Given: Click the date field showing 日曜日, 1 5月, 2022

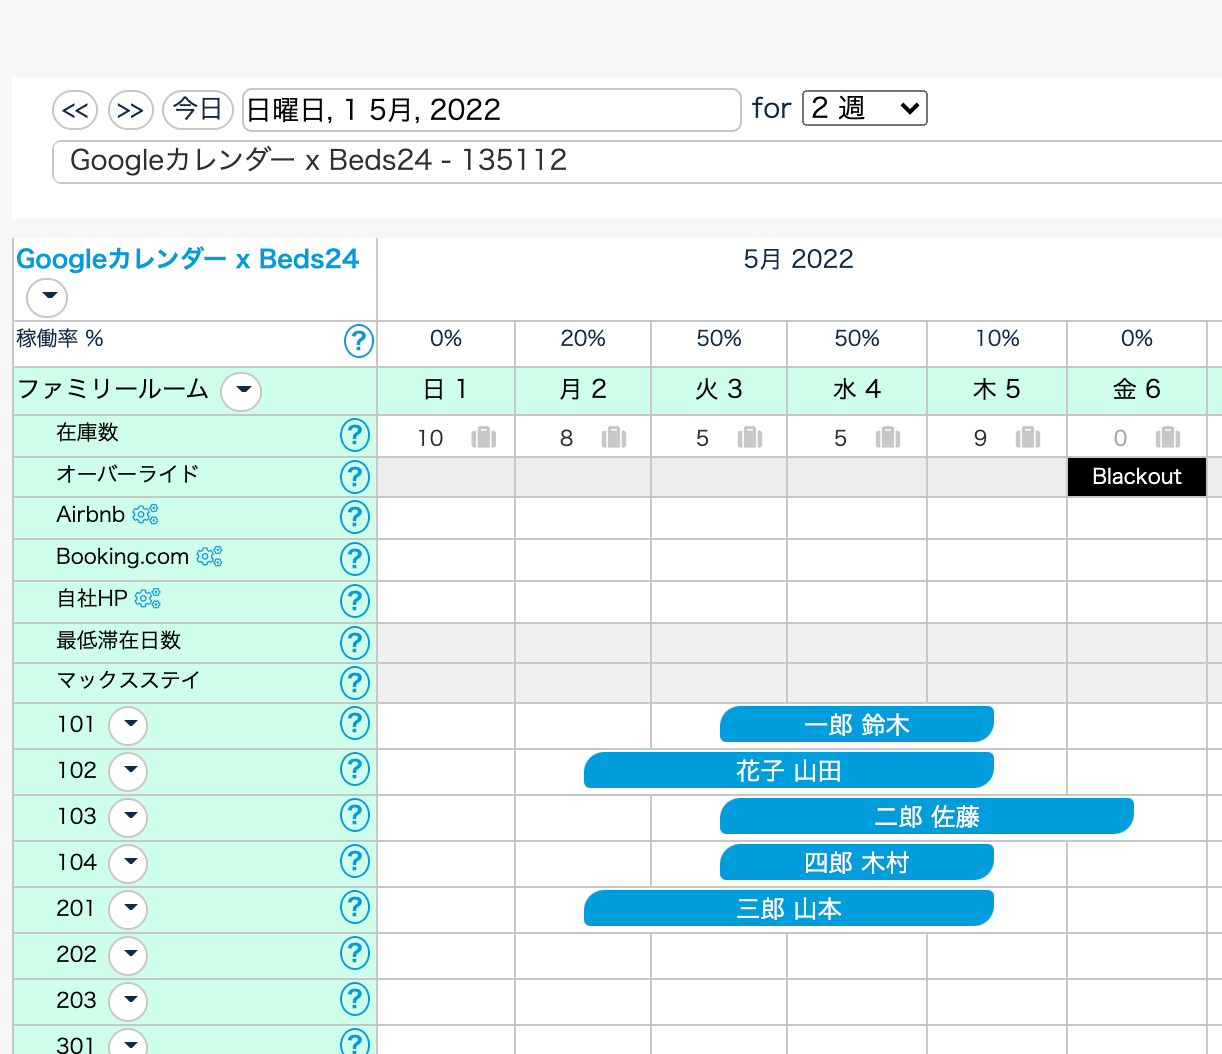Looking at the screenshot, I should (490, 110).
